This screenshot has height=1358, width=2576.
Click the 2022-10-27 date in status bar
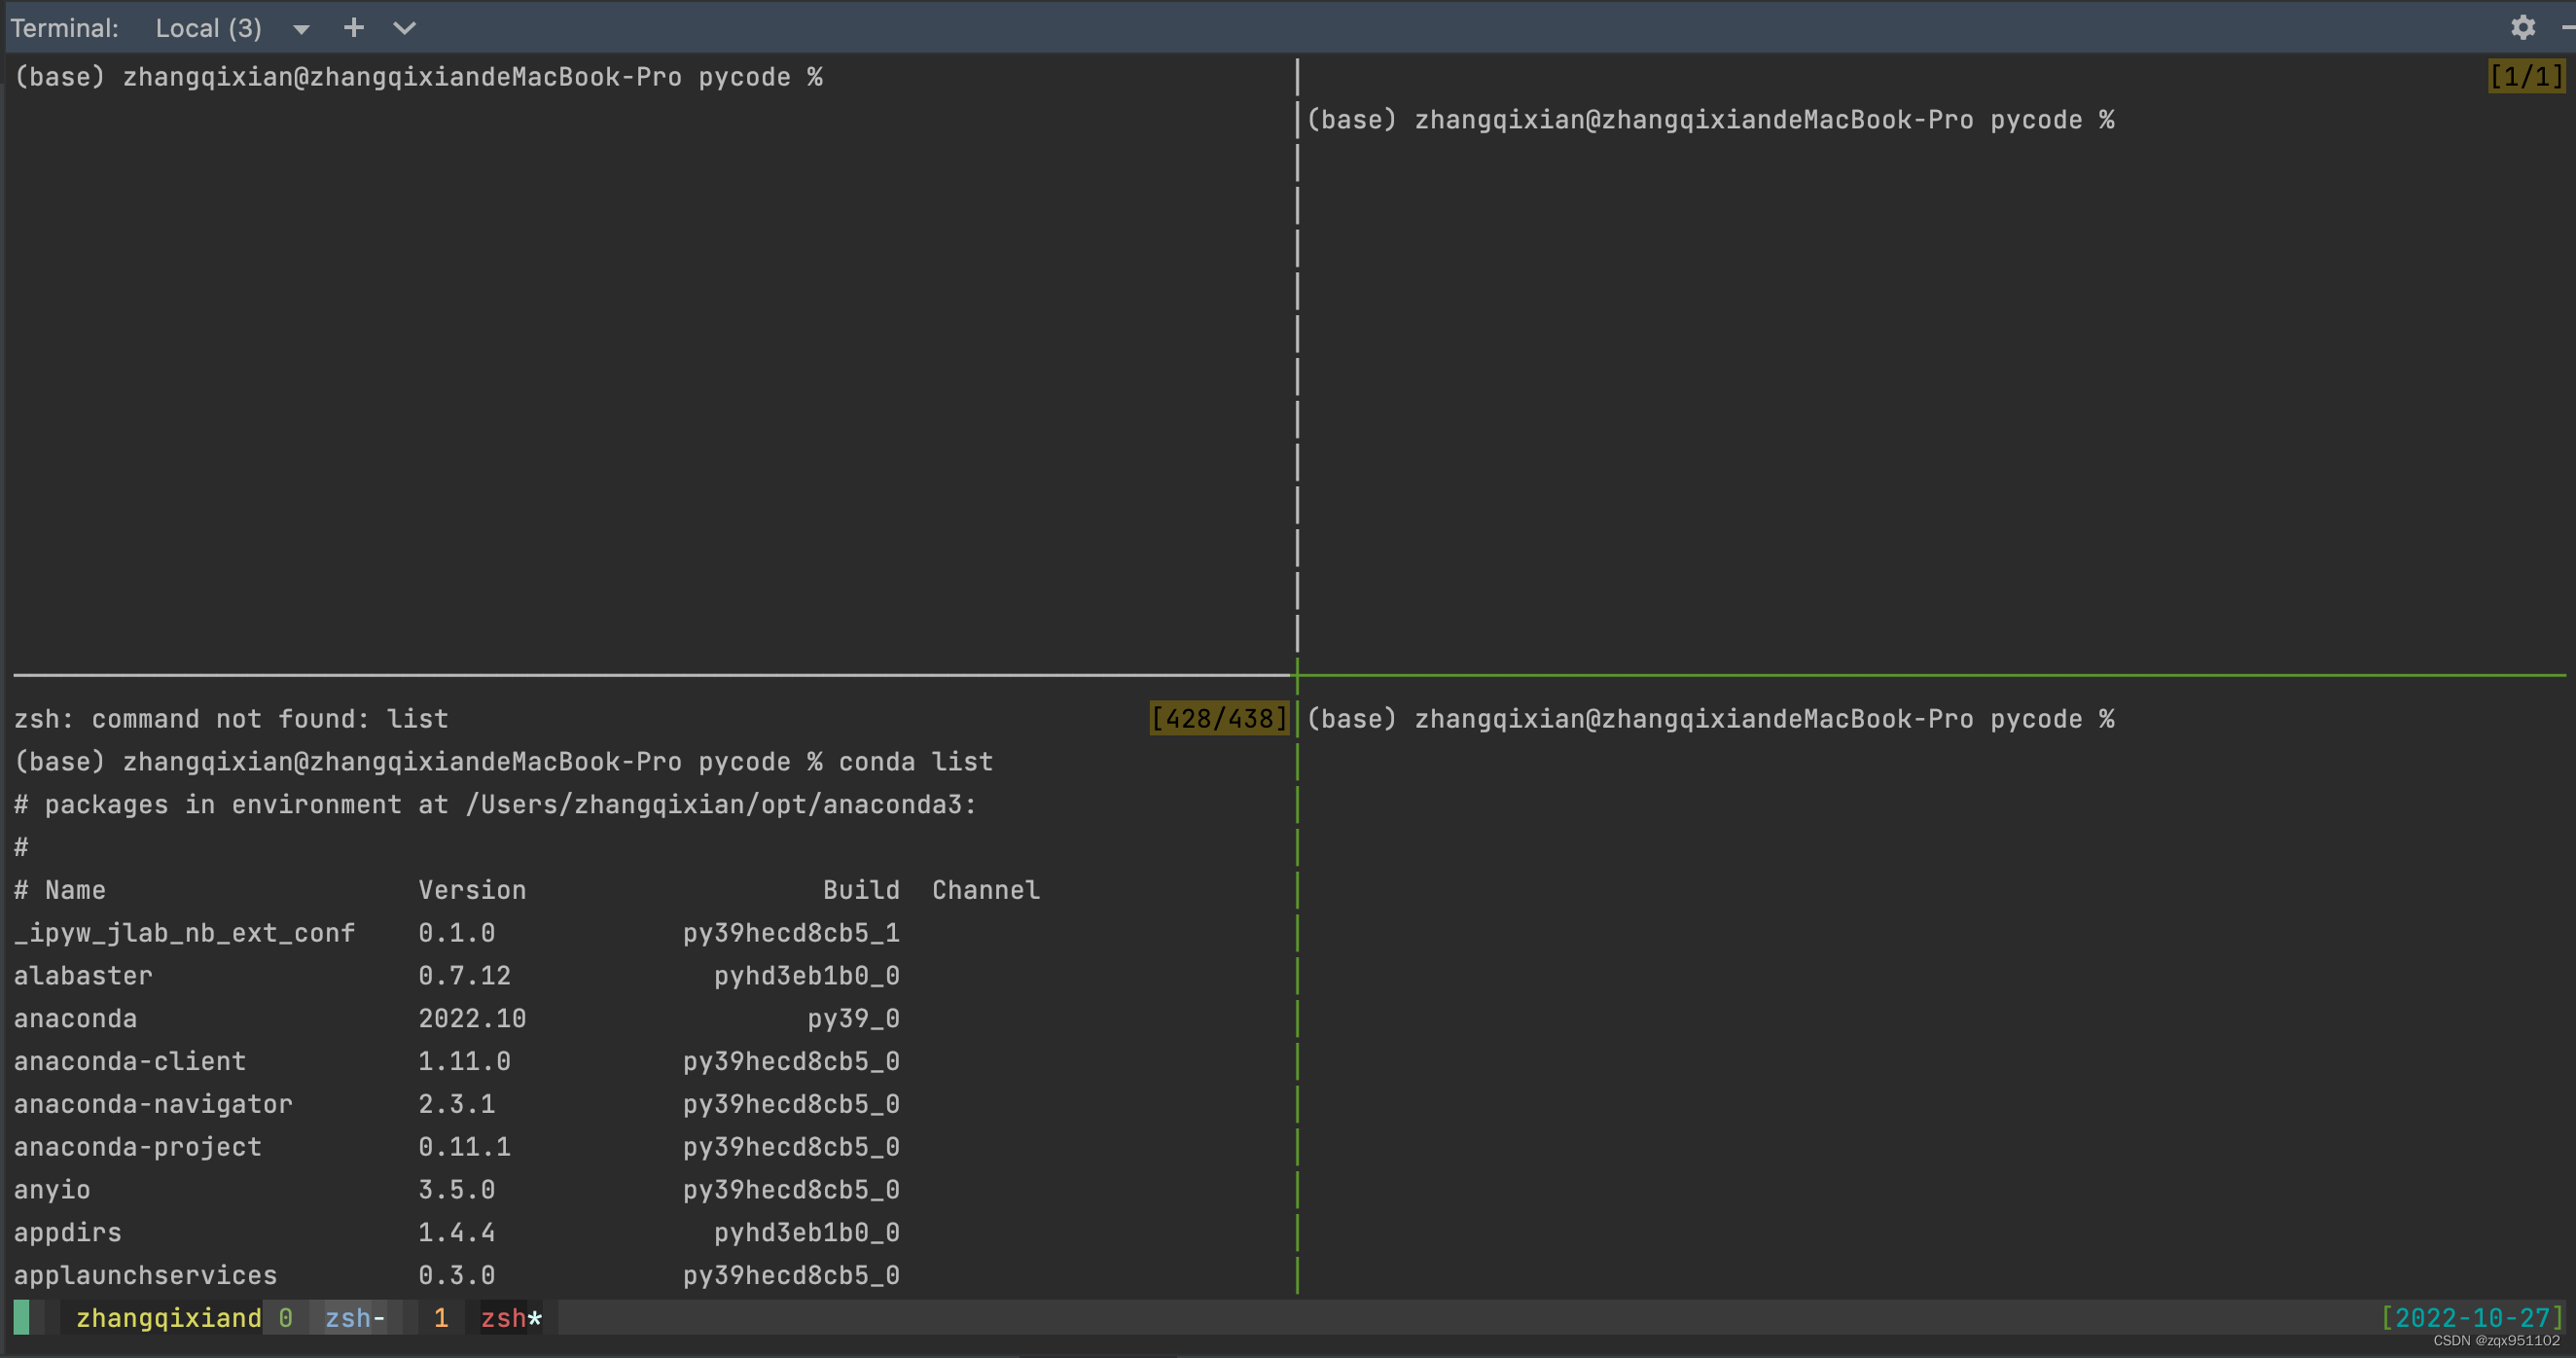(2472, 1318)
